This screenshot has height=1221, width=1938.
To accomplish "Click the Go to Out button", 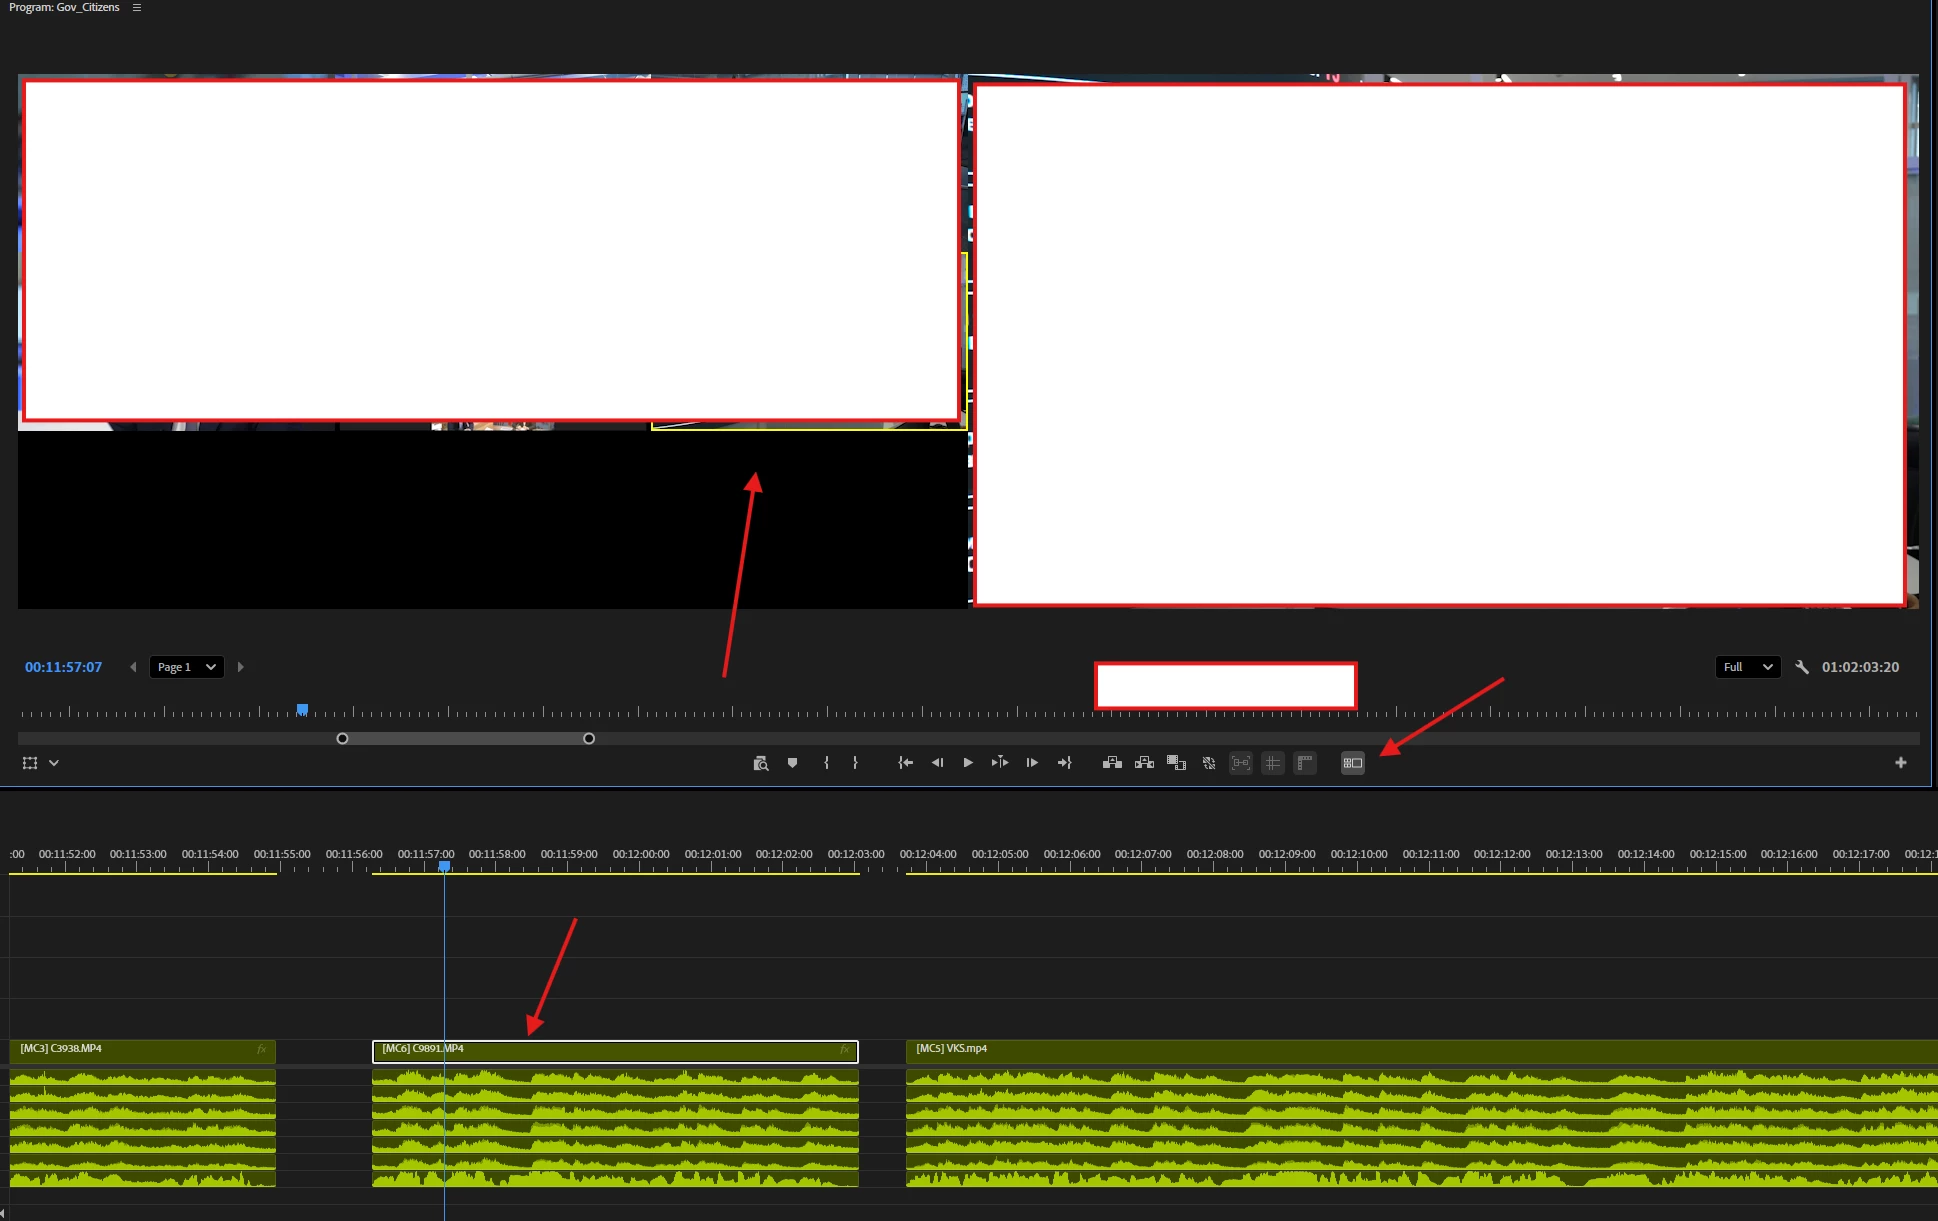I will point(1065,763).
